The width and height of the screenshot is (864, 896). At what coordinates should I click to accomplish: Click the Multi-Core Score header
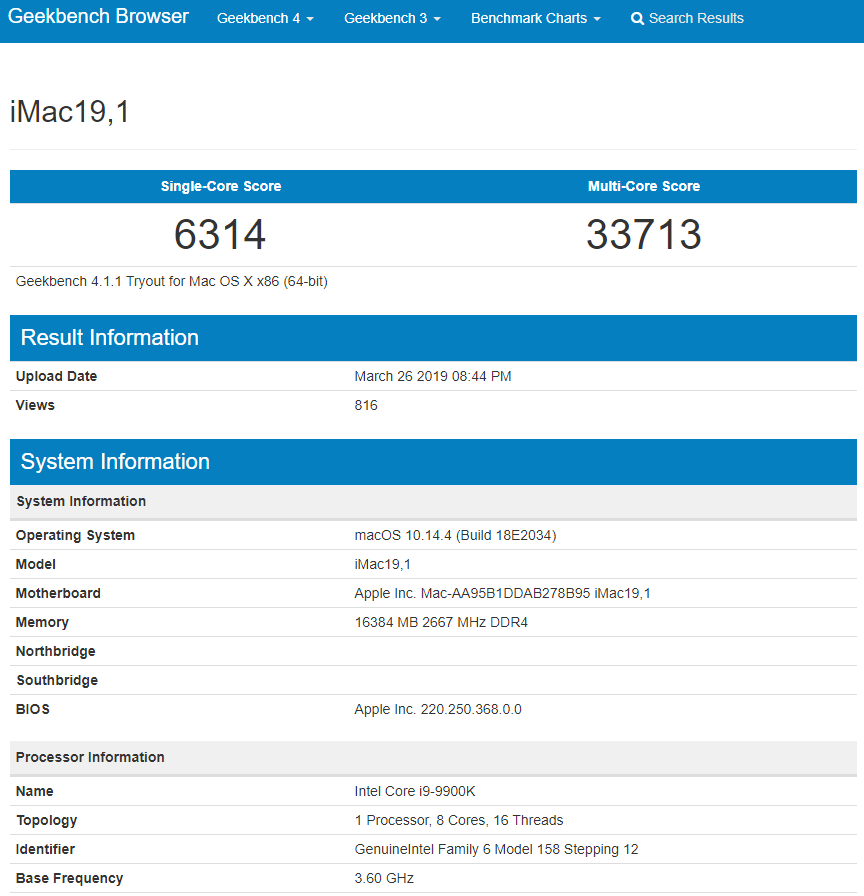coord(644,186)
